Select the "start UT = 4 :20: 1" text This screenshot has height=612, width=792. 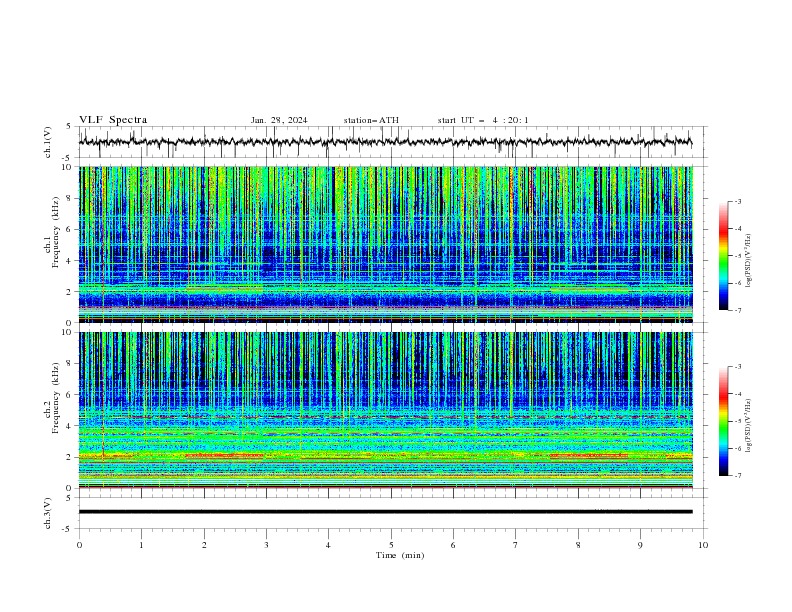pyautogui.click(x=483, y=120)
